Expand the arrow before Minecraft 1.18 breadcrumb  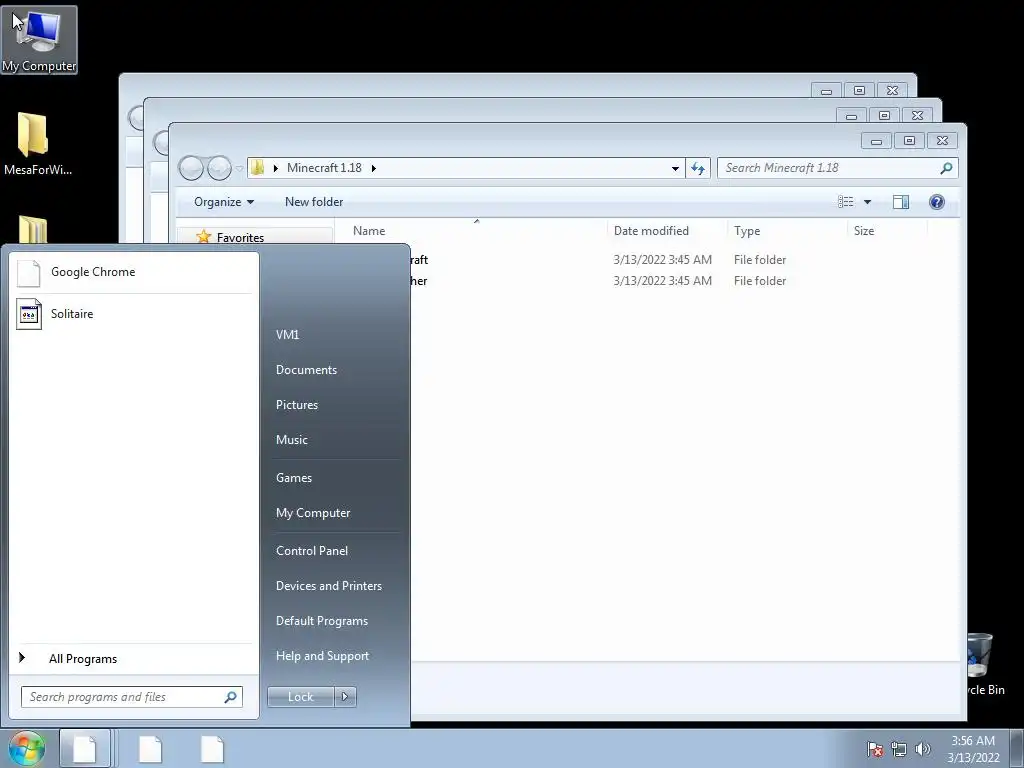pyautogui.click(x=276, y=168)
